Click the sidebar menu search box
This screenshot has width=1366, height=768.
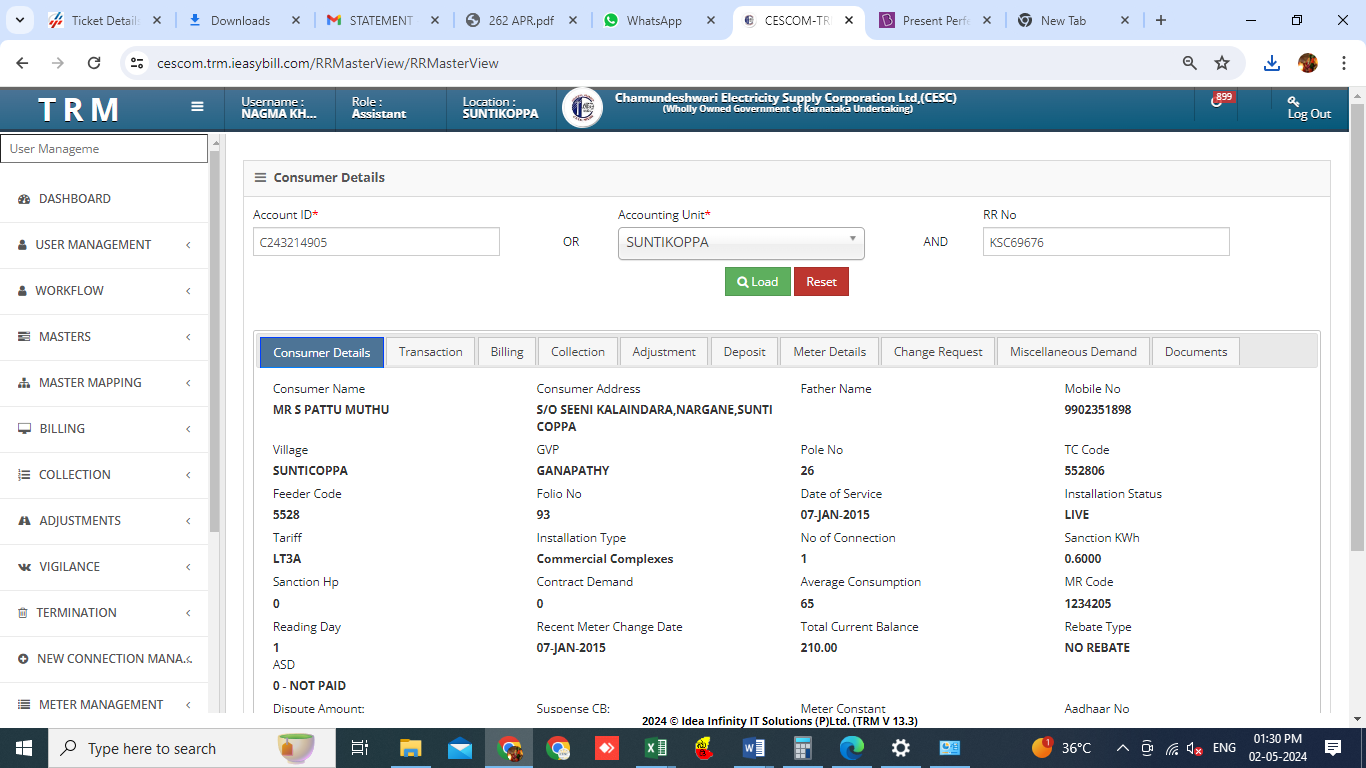pos(104,149)
